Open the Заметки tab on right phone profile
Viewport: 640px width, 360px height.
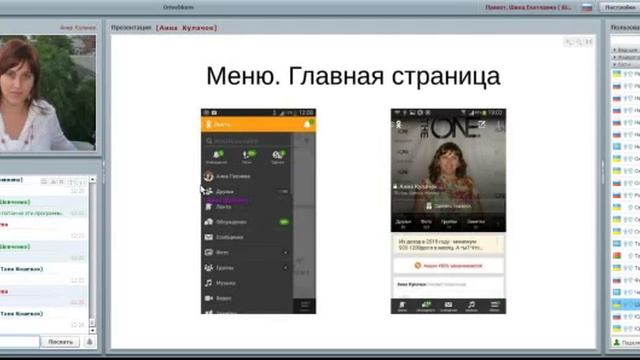476,224
